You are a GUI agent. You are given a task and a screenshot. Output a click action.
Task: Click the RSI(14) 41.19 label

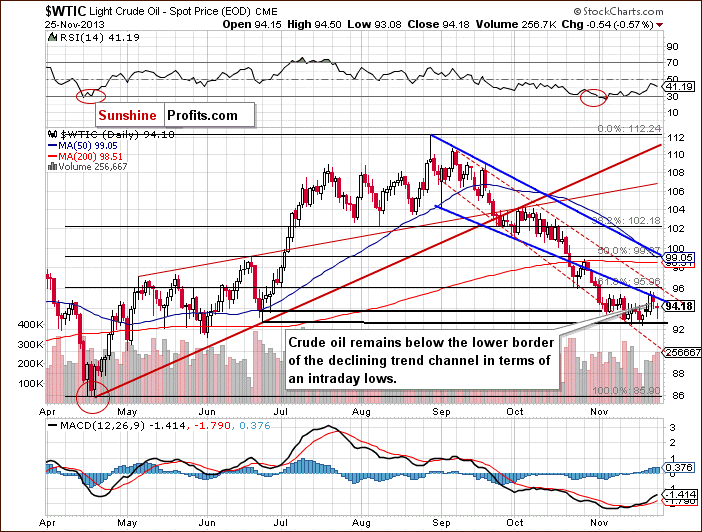tap(99, 38)
